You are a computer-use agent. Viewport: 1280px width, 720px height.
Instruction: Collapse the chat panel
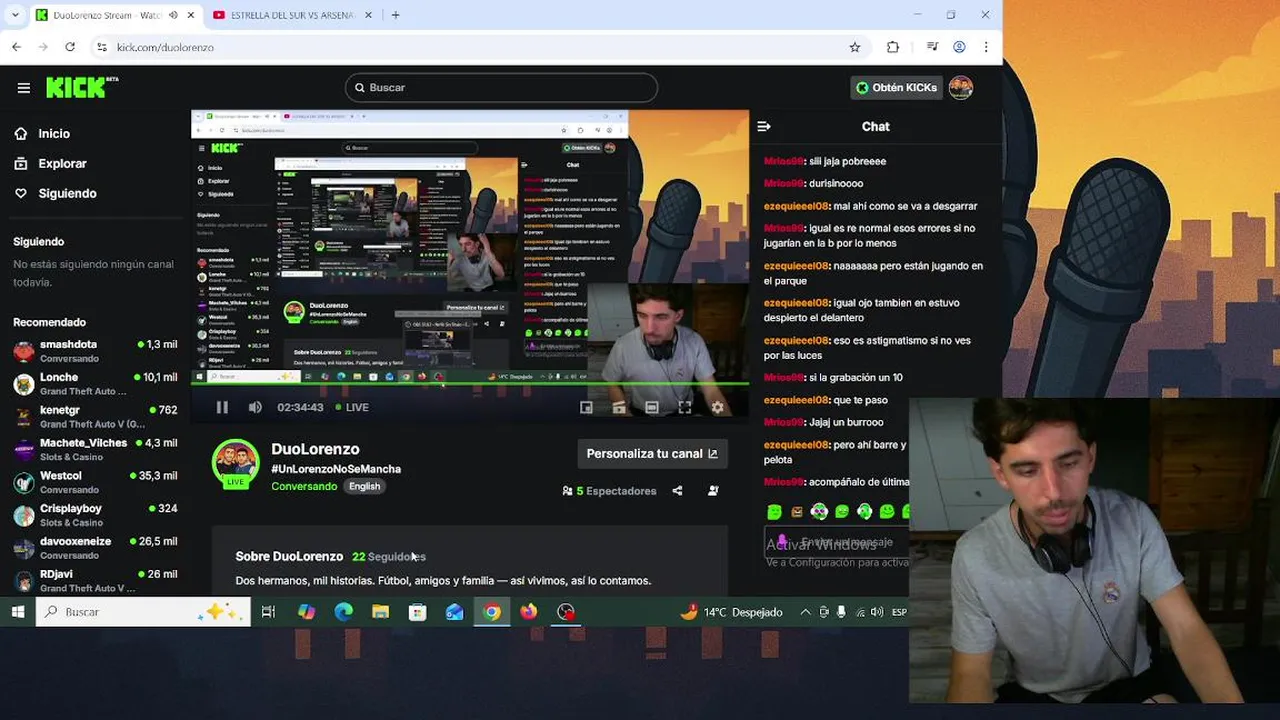coord(764,127)
